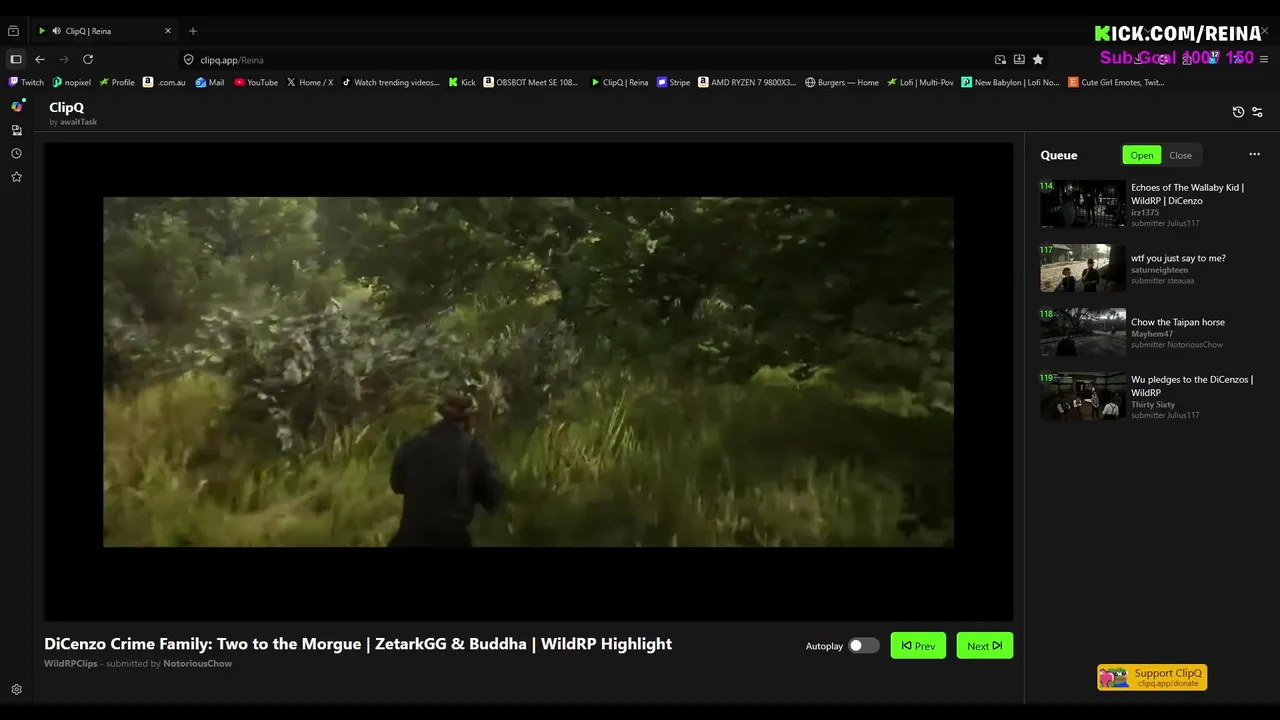The width and height of the screenshot is (1280, 720).
Task: Open the site security shield info
Action: point(188,59)
